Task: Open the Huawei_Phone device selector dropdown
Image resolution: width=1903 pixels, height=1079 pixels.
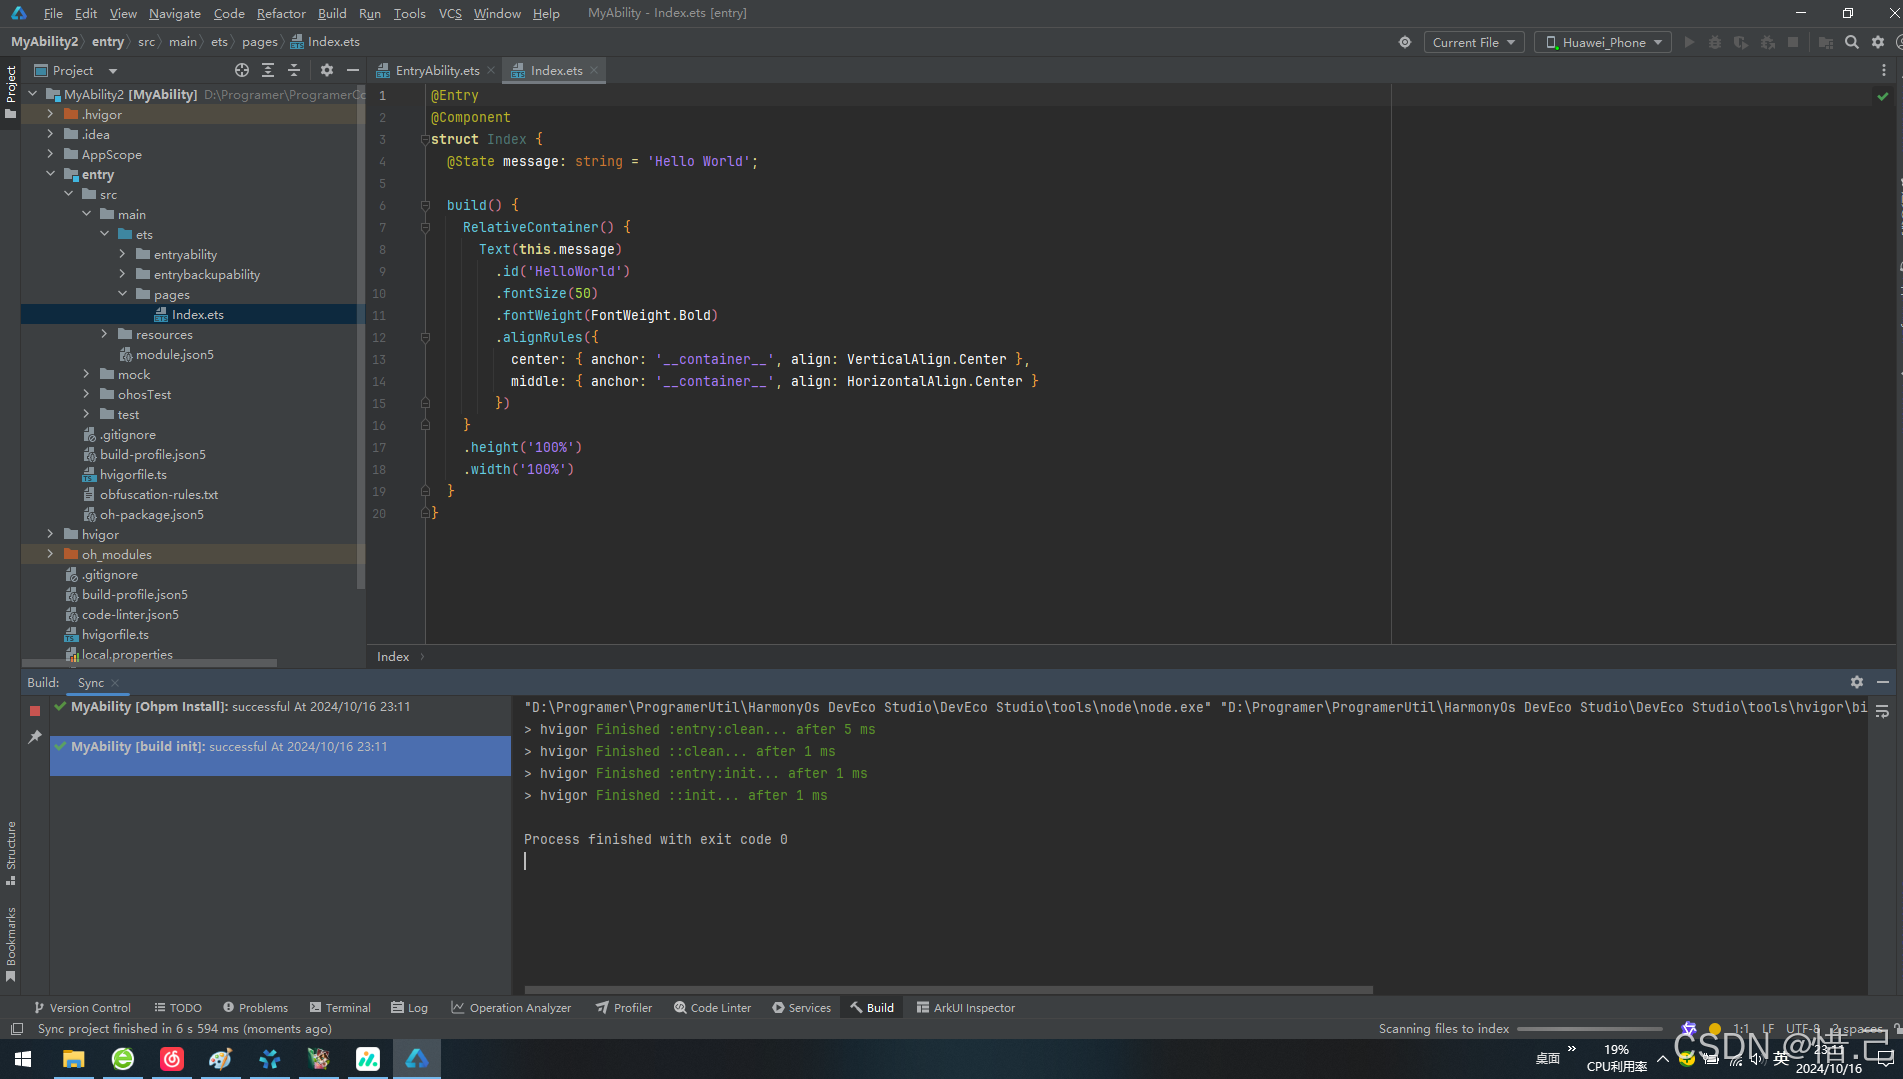Action: coord(1603,42)
